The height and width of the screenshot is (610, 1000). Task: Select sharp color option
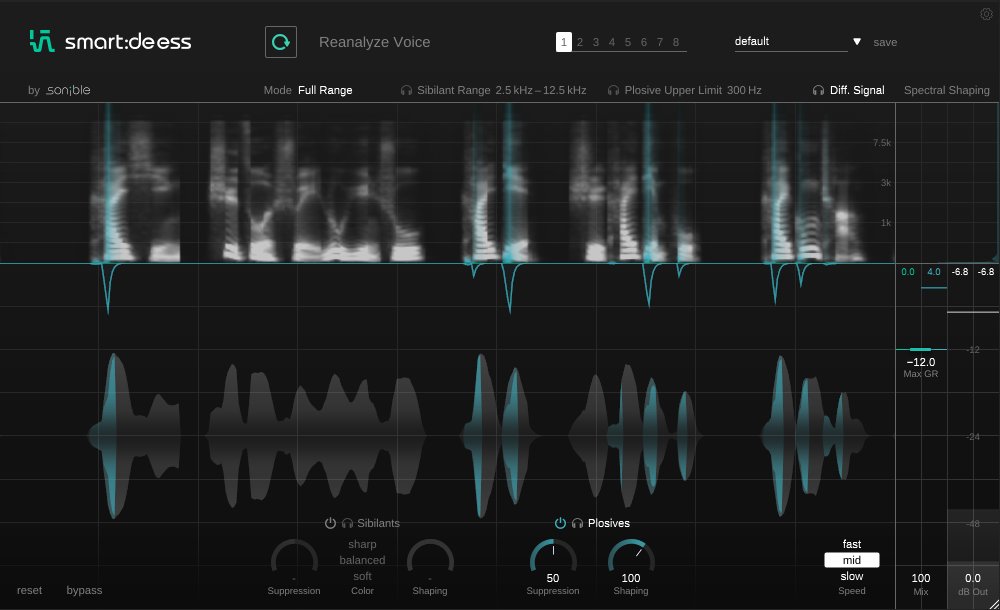[362, 544]
